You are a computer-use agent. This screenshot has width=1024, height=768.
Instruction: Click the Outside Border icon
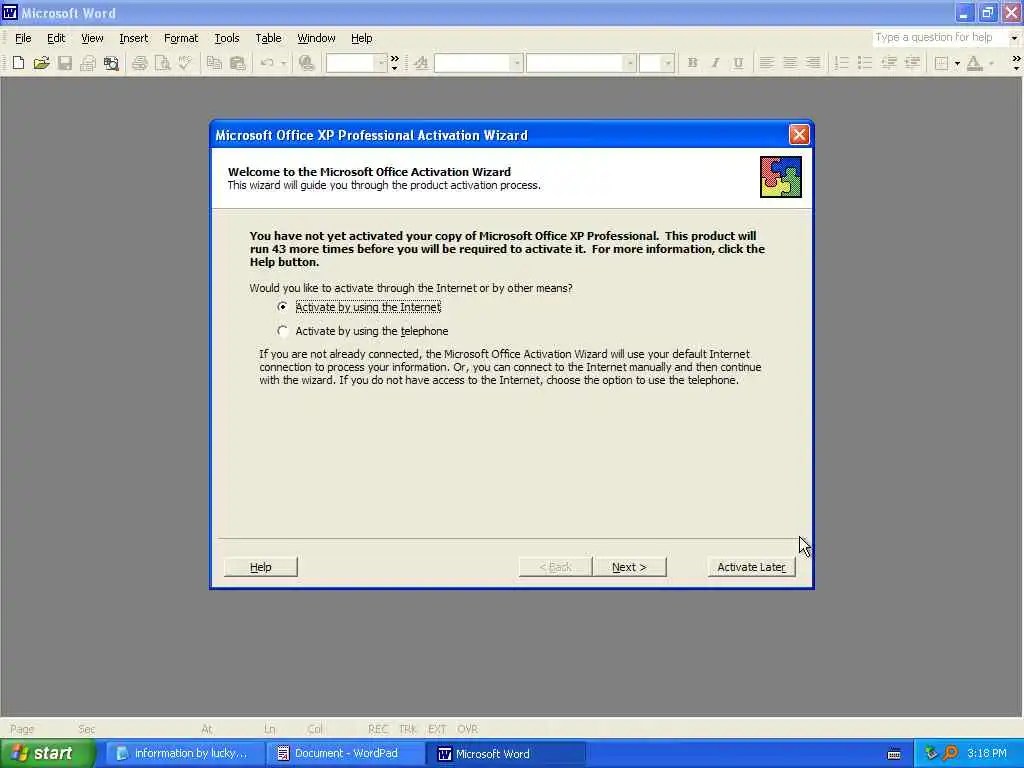coord(941,63)
